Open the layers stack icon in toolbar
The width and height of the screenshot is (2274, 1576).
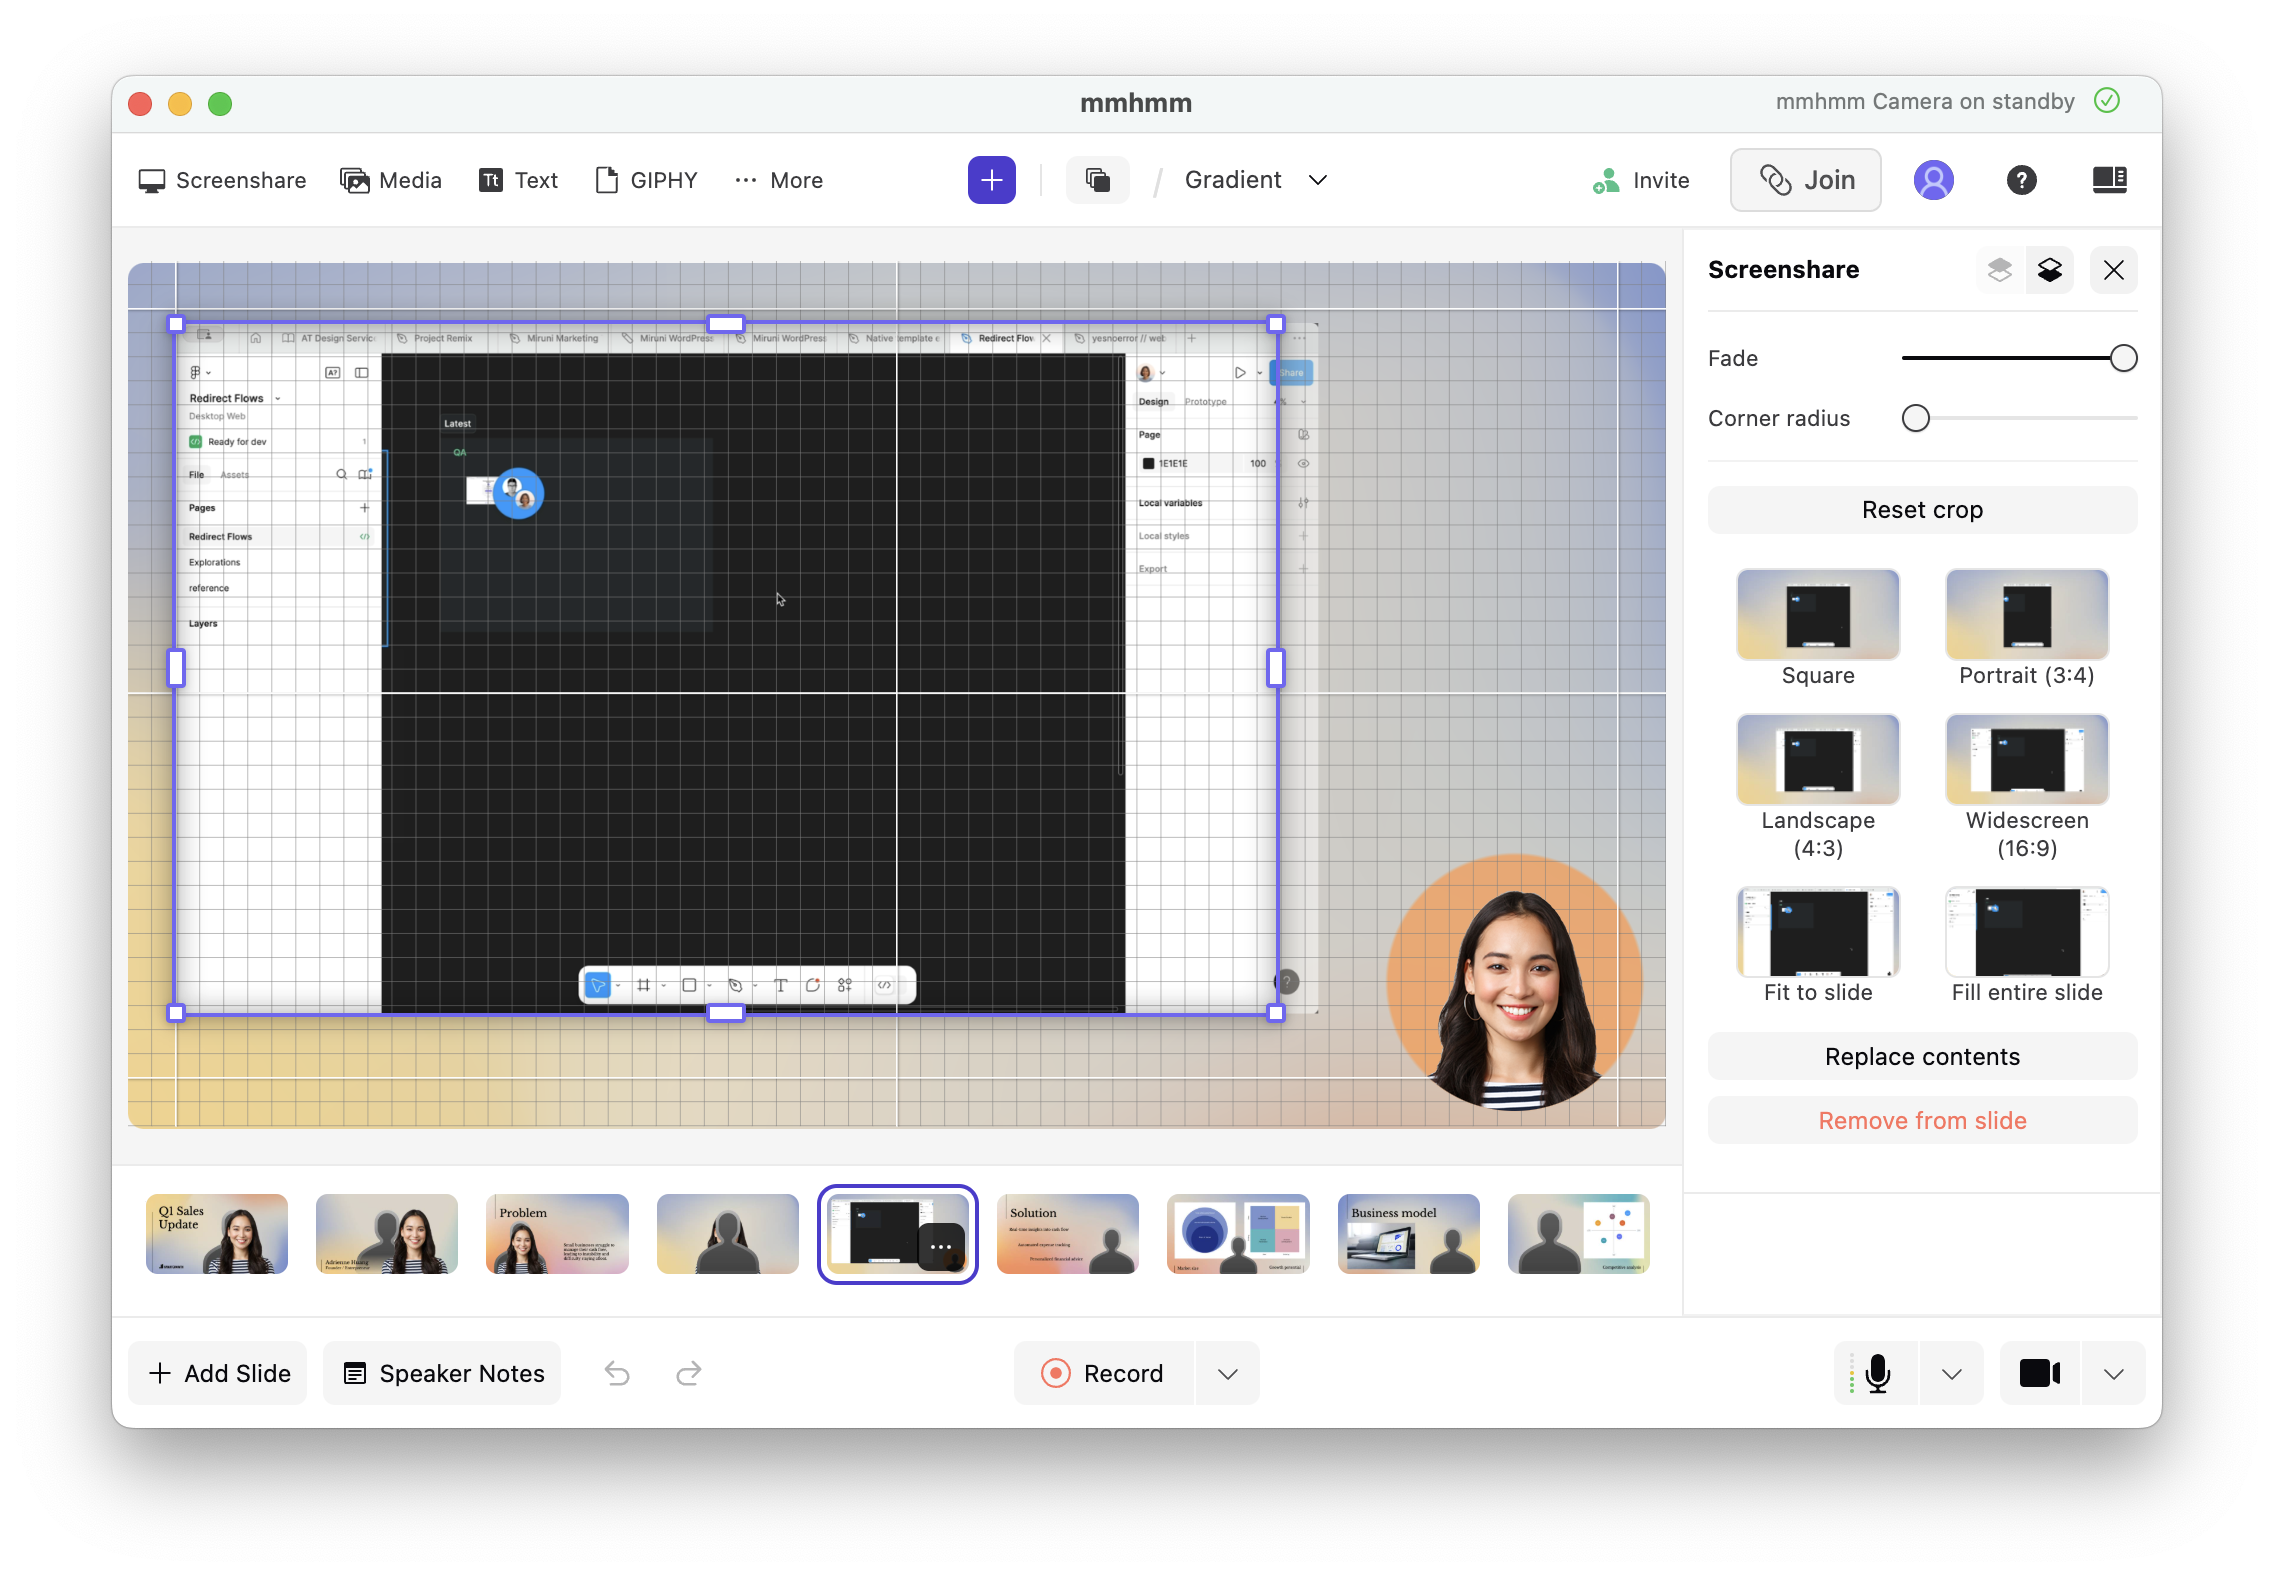coord(1097,180)
